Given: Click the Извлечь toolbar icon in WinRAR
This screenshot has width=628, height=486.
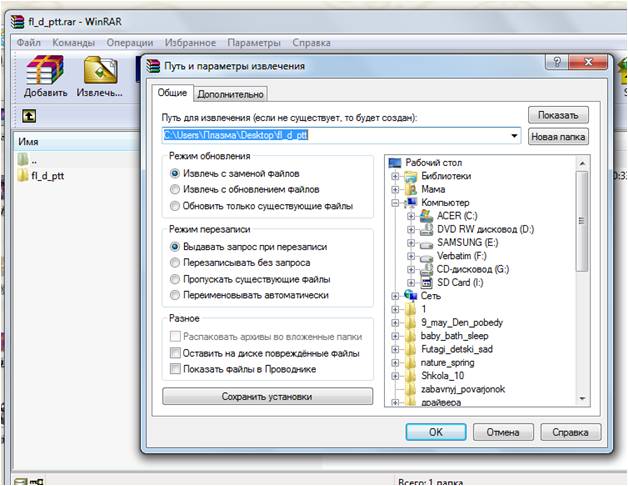Looking at the screenshot, I should (x=100, y=76).
